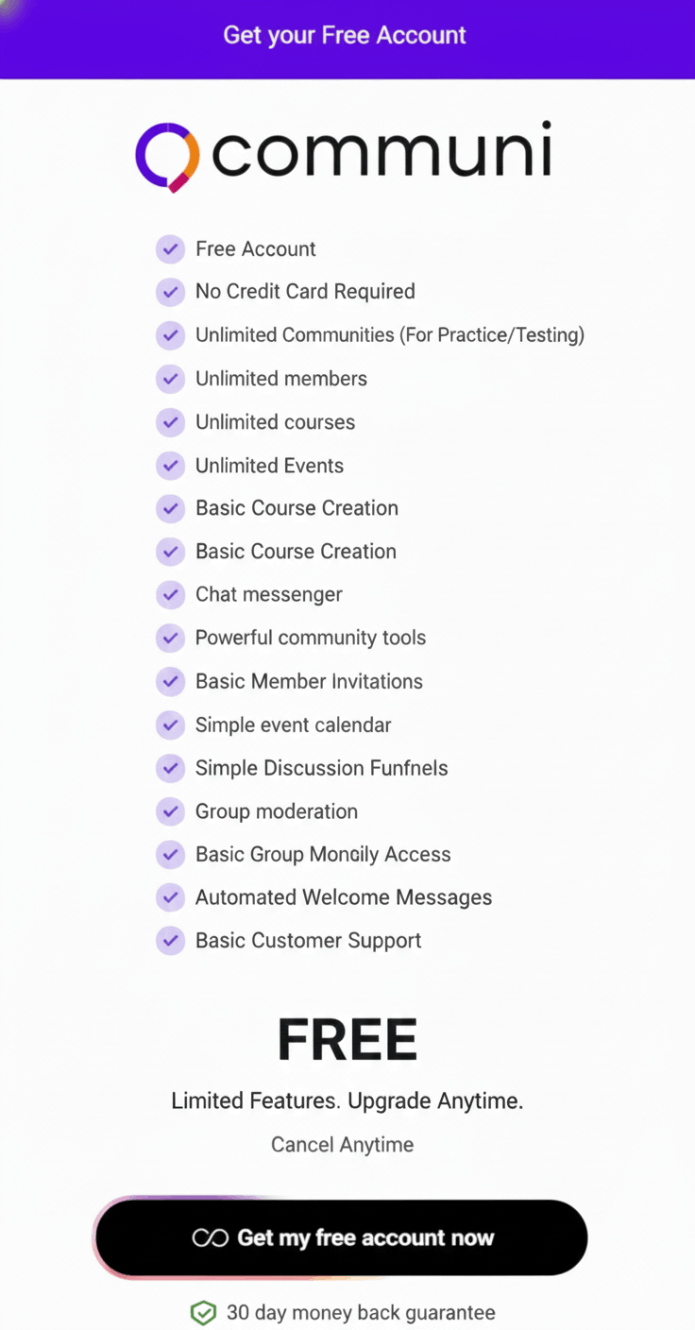Click the checkmark beside Unlimited members
Screen dimensions: 695x1330
170,379
